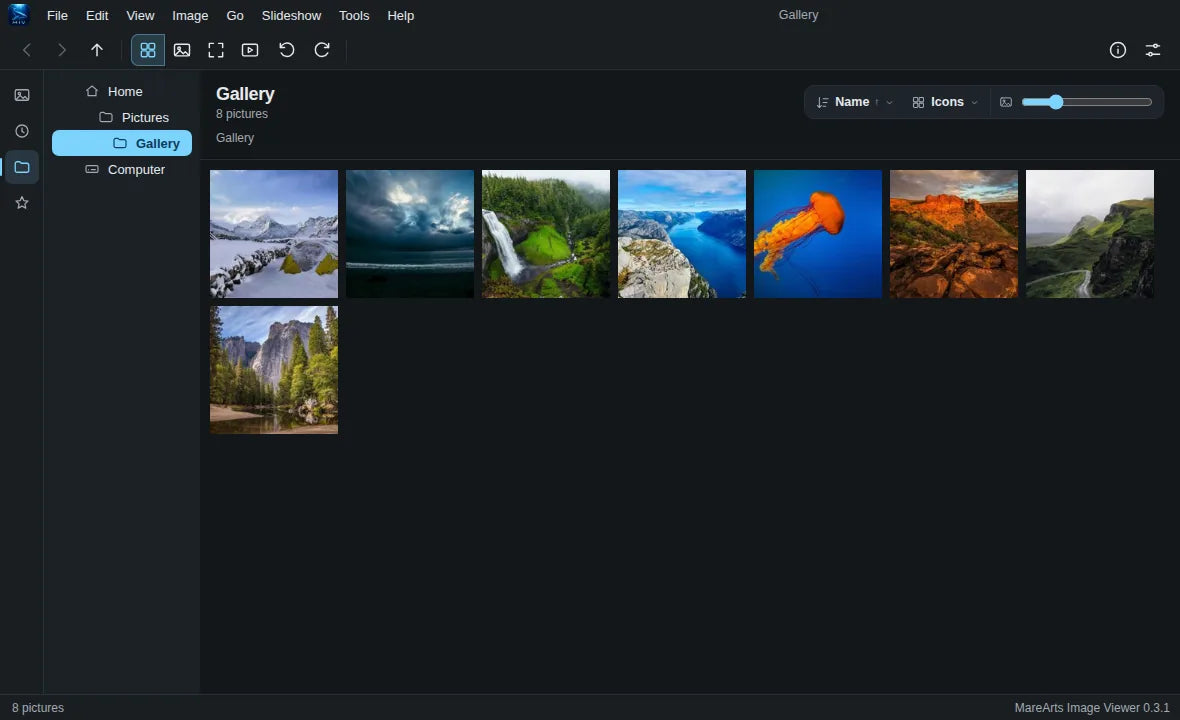Select the waterfall in green valley thumbnail
The width and height of the screenshot is (1180, 720).
point(546,234)
